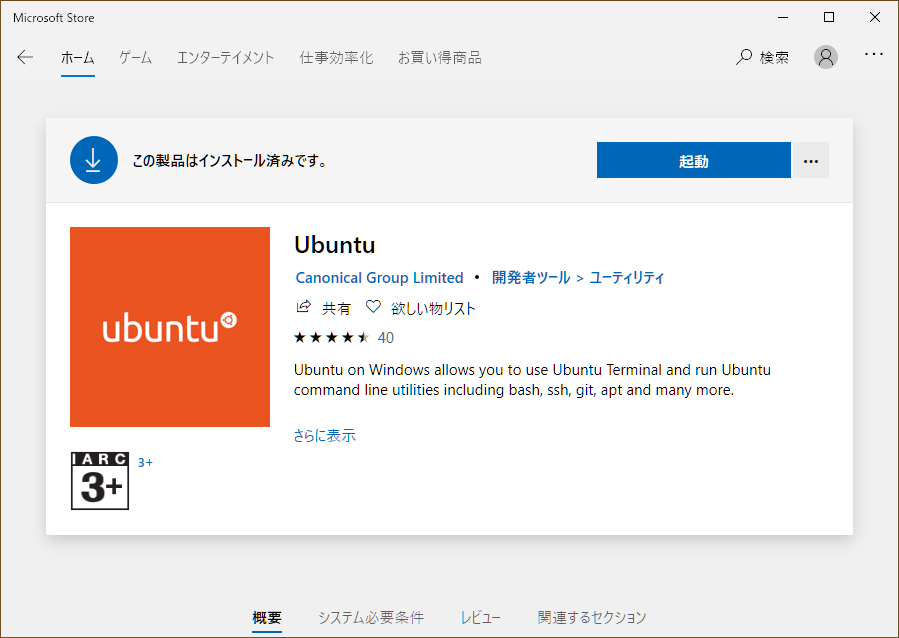
Task: Launch Ubuntu with the 起動 button
Action: [694, 160]
